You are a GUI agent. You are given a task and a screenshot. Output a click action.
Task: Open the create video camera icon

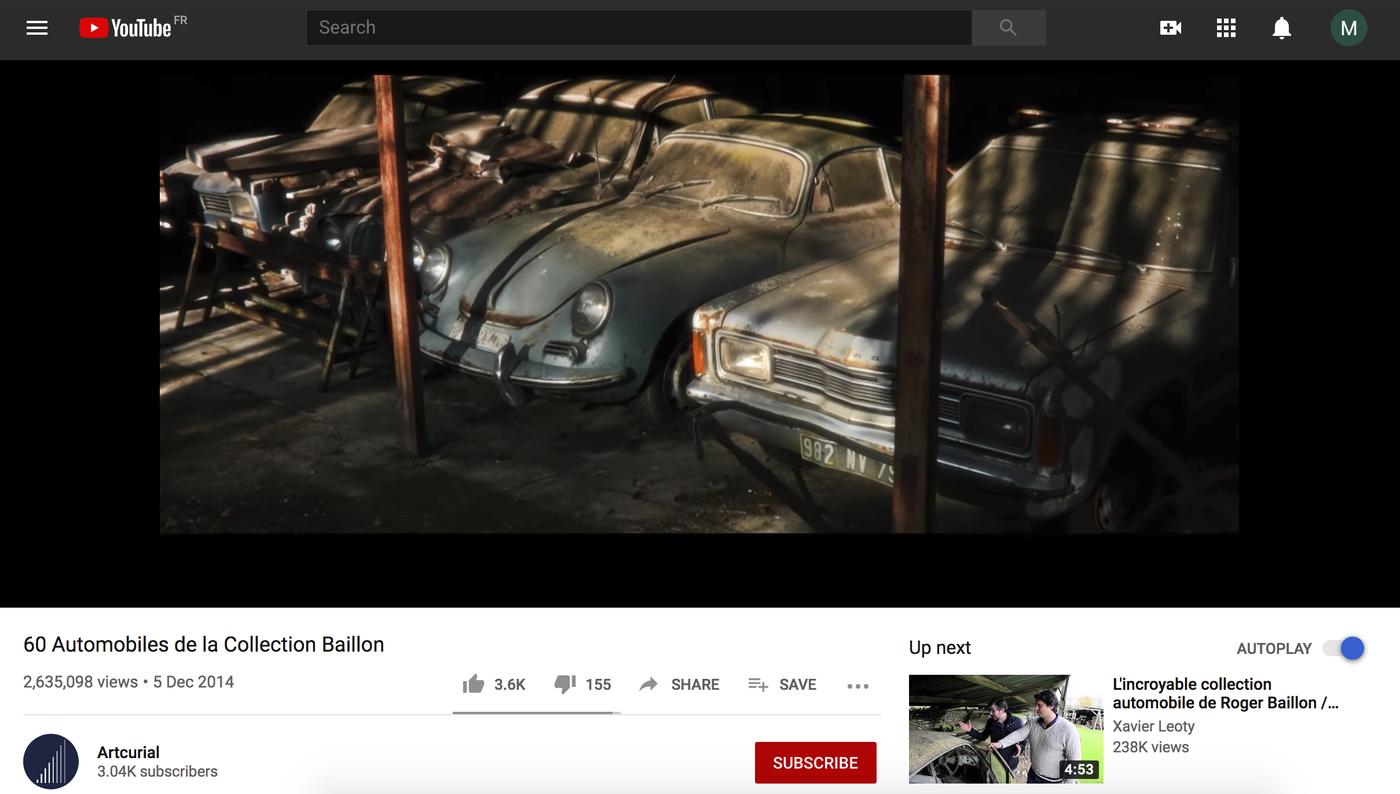click(x=1170, y=28)
